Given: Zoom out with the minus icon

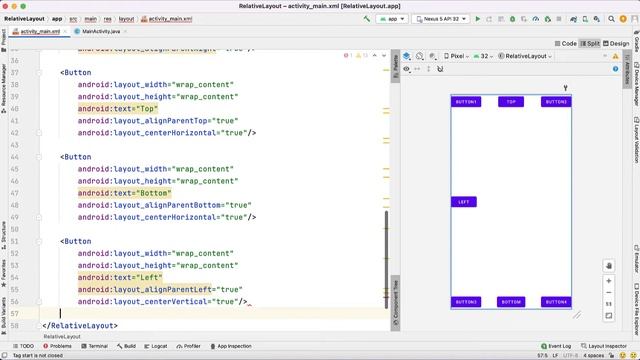Looking at the screenshot, I should (x=609, y=293).
